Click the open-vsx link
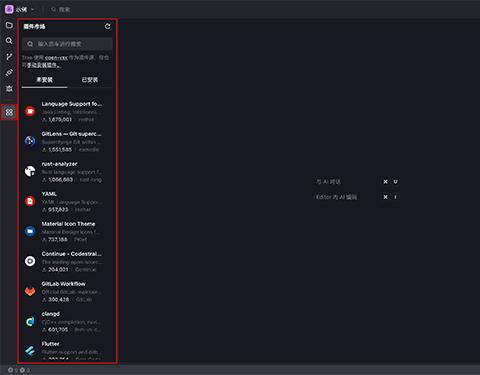This screenshot has width=480, height=375. click(x=56, y=58)
